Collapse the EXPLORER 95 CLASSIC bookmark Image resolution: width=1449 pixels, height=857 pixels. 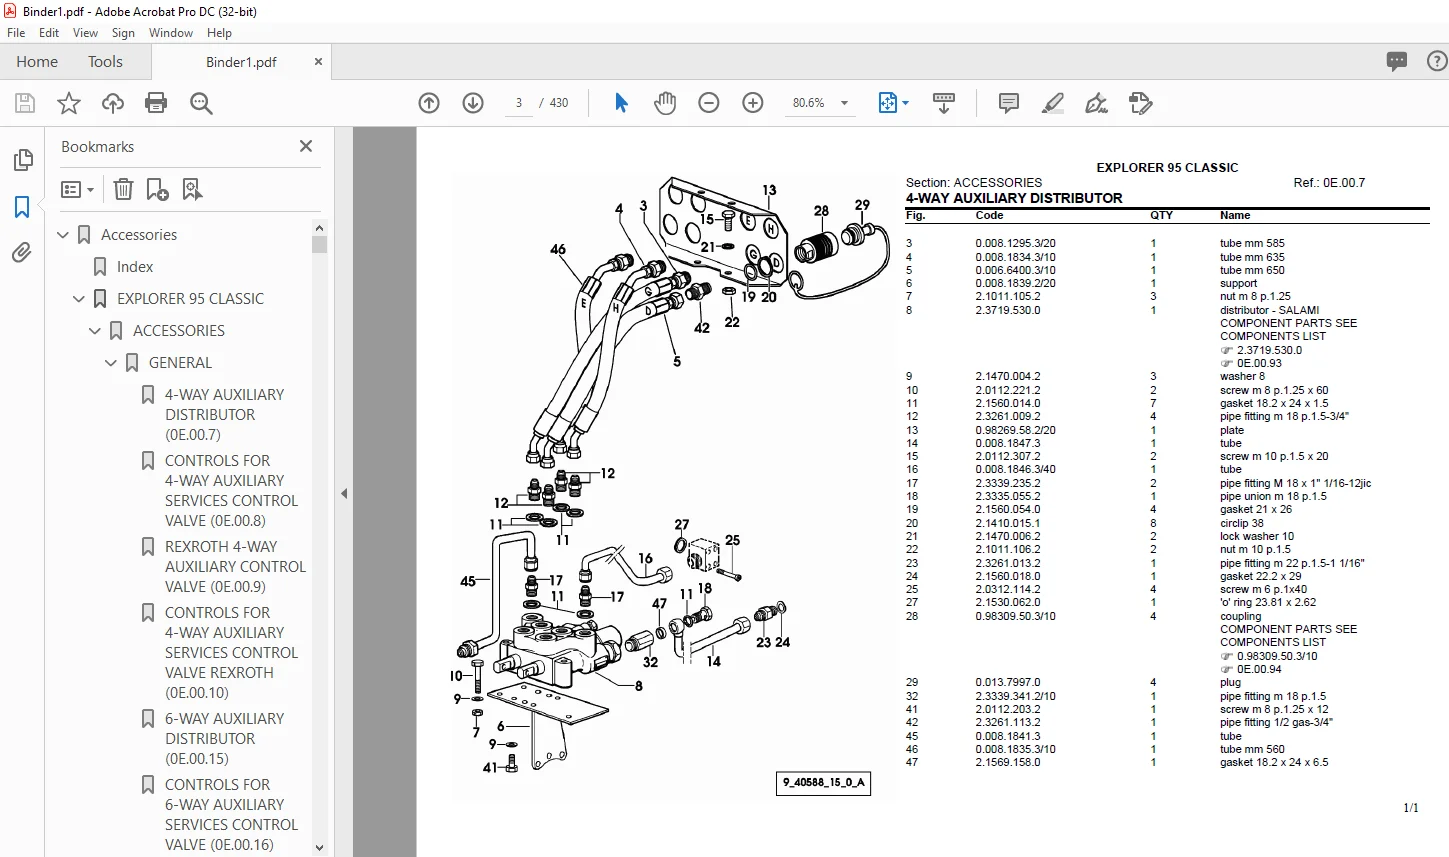[x=79, y=299]
